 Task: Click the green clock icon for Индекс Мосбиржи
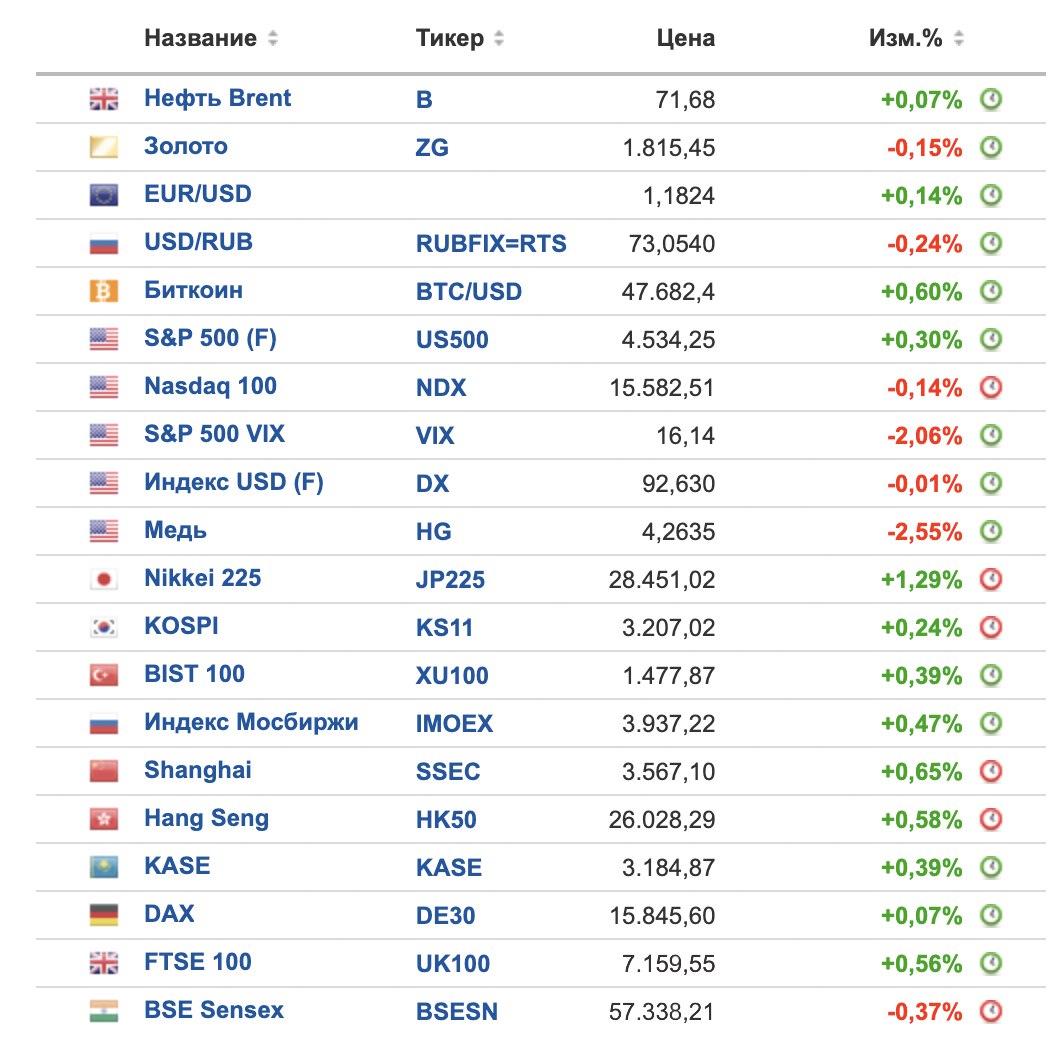990,723
